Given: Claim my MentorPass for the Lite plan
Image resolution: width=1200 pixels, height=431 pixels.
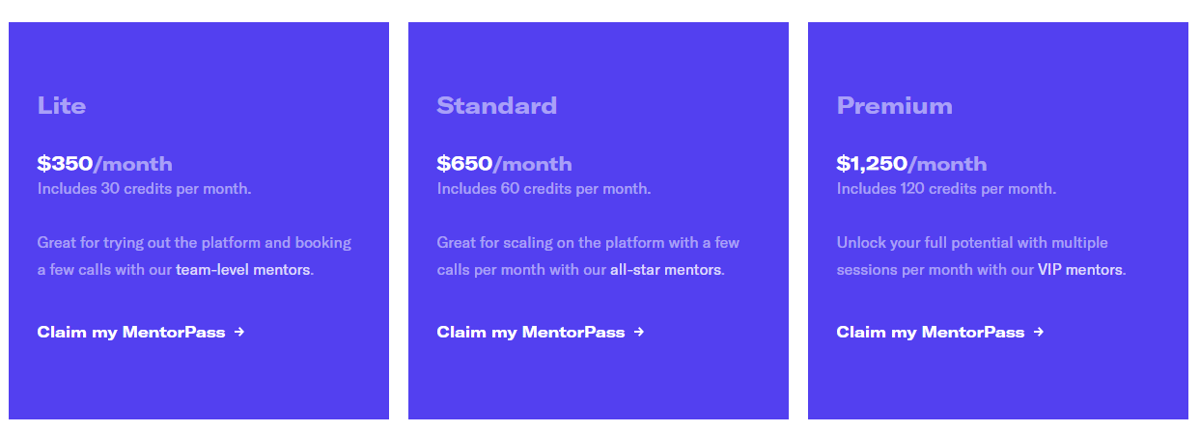Looking at the screenshot, I should 141,332.
